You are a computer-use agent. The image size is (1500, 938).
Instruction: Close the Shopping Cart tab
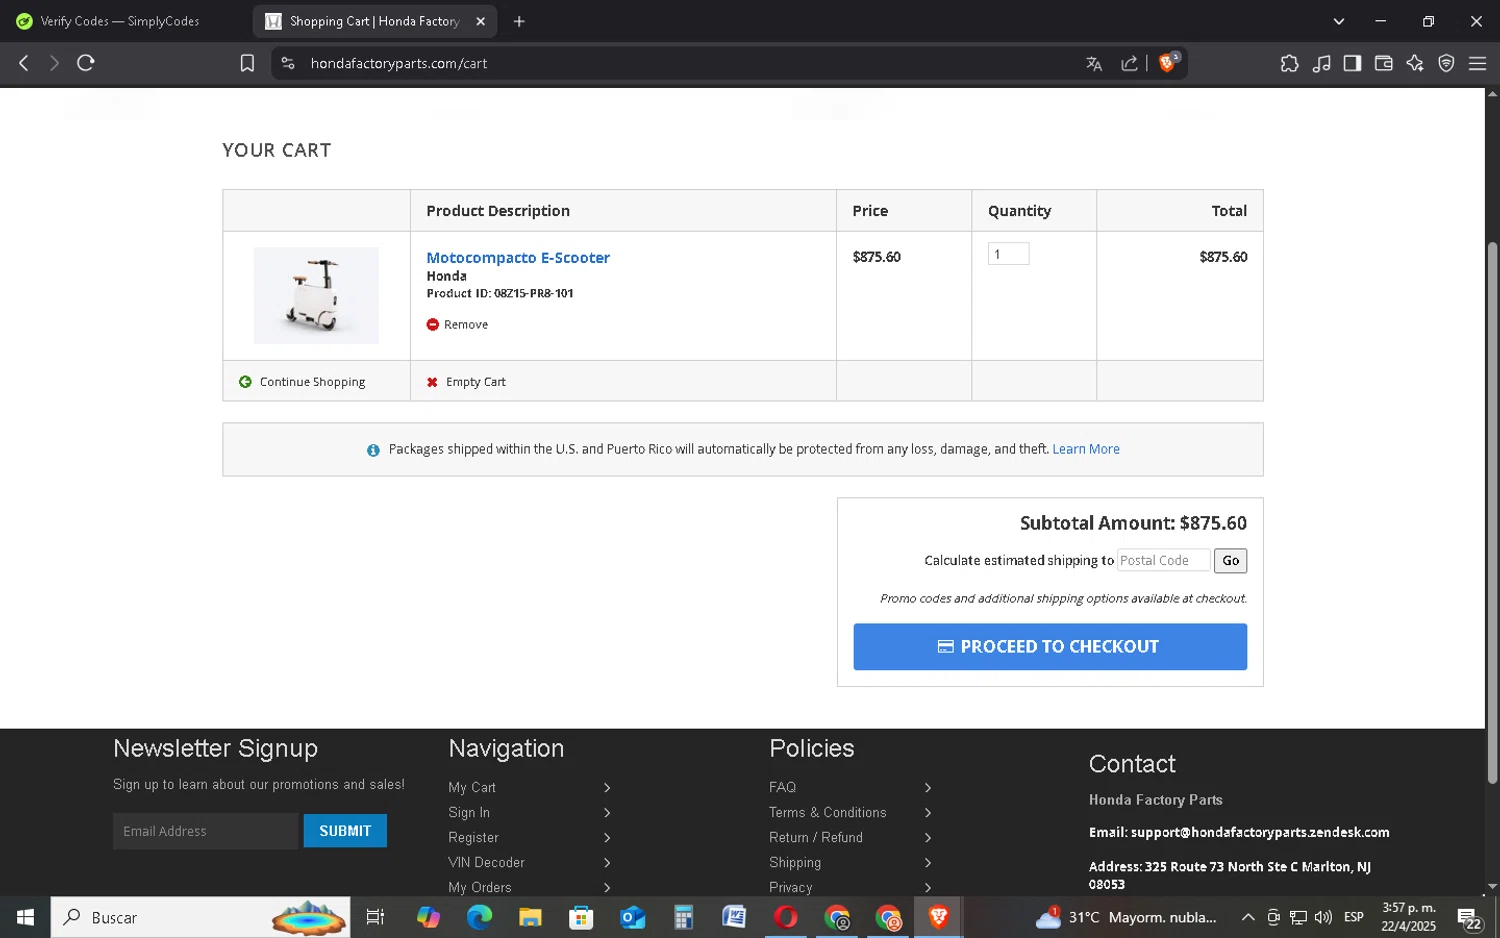(480, 21)
